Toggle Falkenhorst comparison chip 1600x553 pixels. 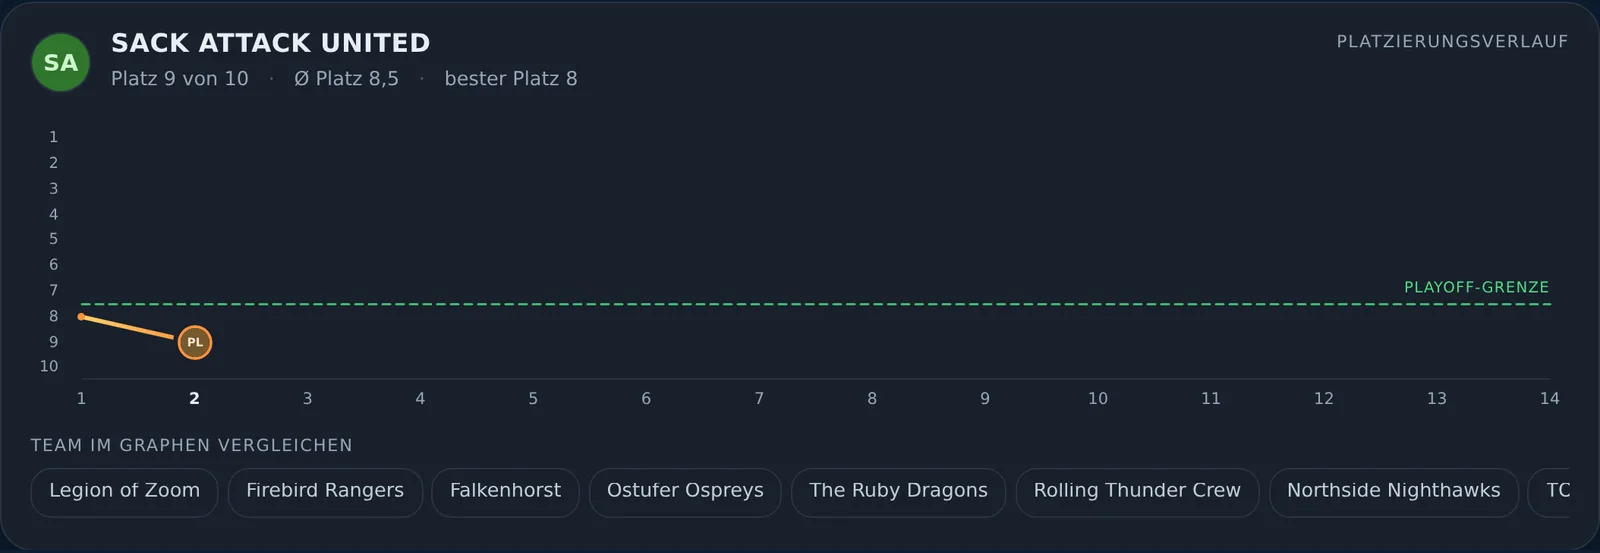[x=505, y=492]
